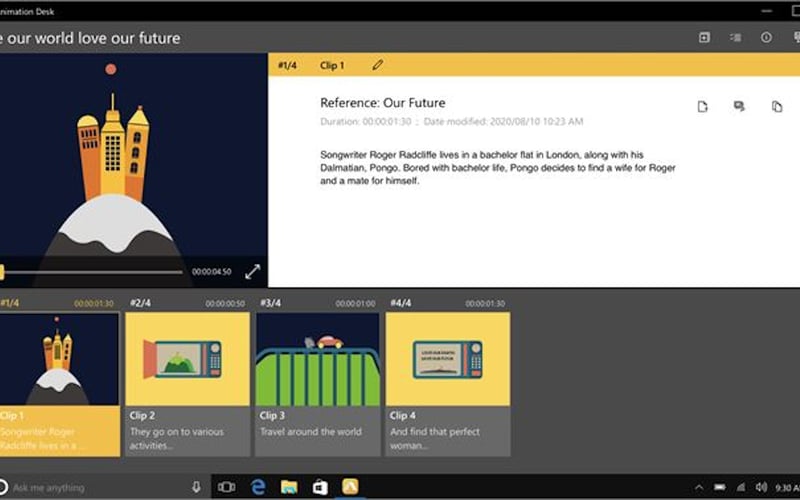Click the copy icon beside reference title

[x=777, y=106]
